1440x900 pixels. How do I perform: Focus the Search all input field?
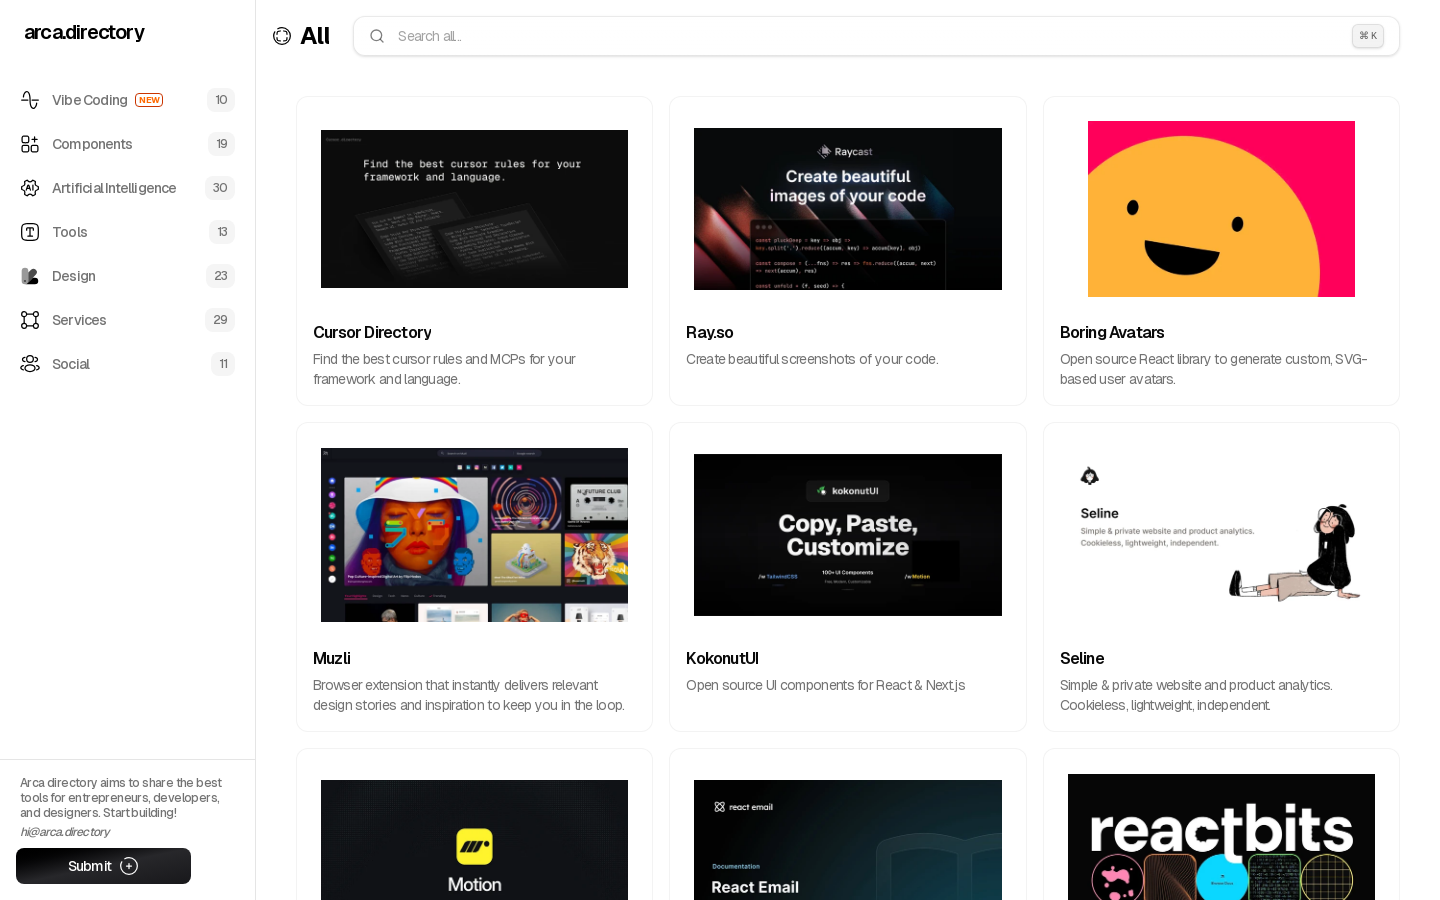[876, 36]
